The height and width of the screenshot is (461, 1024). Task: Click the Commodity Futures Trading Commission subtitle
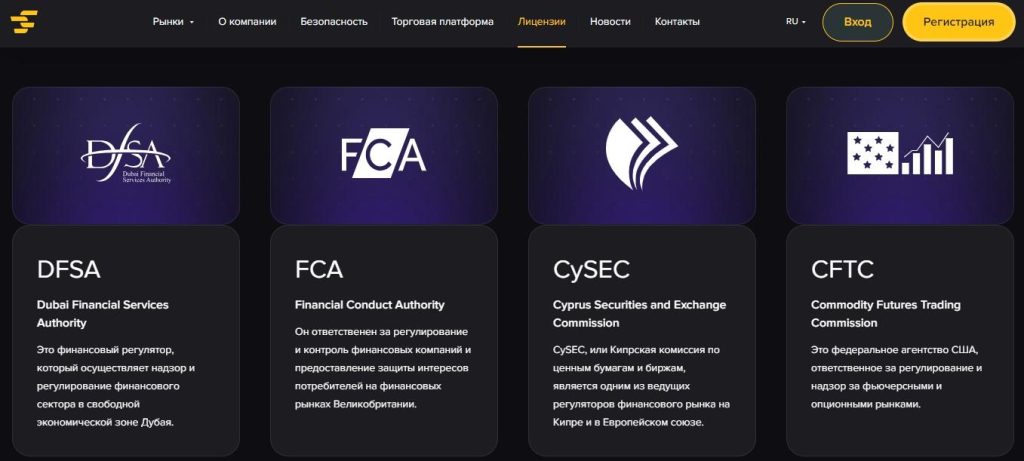pos(886,313)
